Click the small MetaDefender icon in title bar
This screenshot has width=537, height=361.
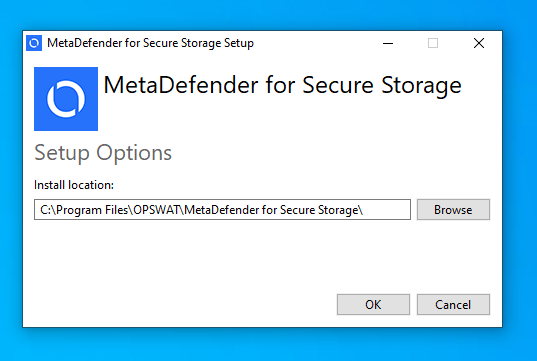coord(34,43)
